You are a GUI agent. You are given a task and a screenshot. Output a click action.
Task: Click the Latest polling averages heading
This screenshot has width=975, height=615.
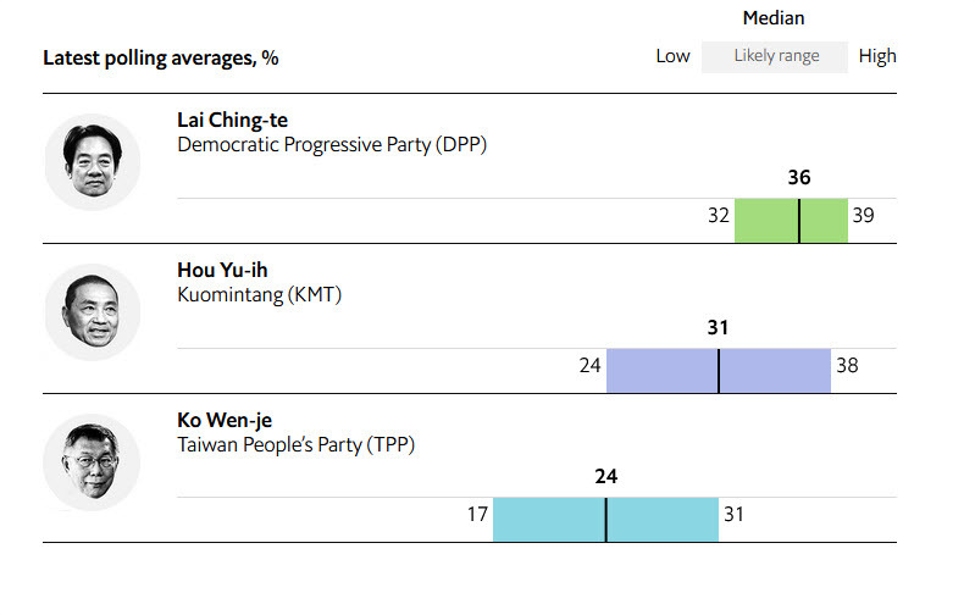(x=160, y=58)
